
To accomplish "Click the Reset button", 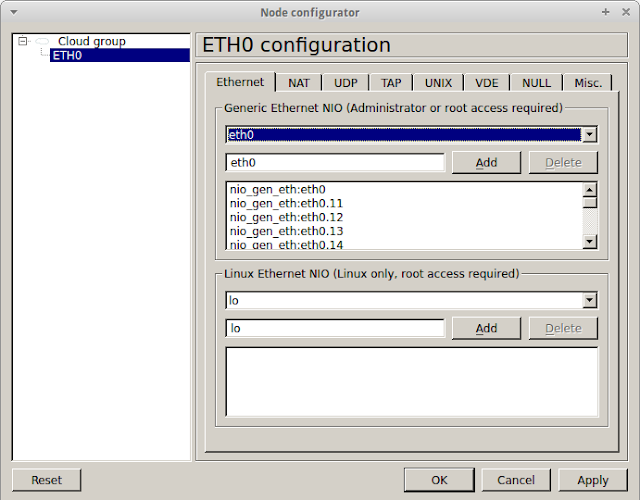I will [47, 480].
